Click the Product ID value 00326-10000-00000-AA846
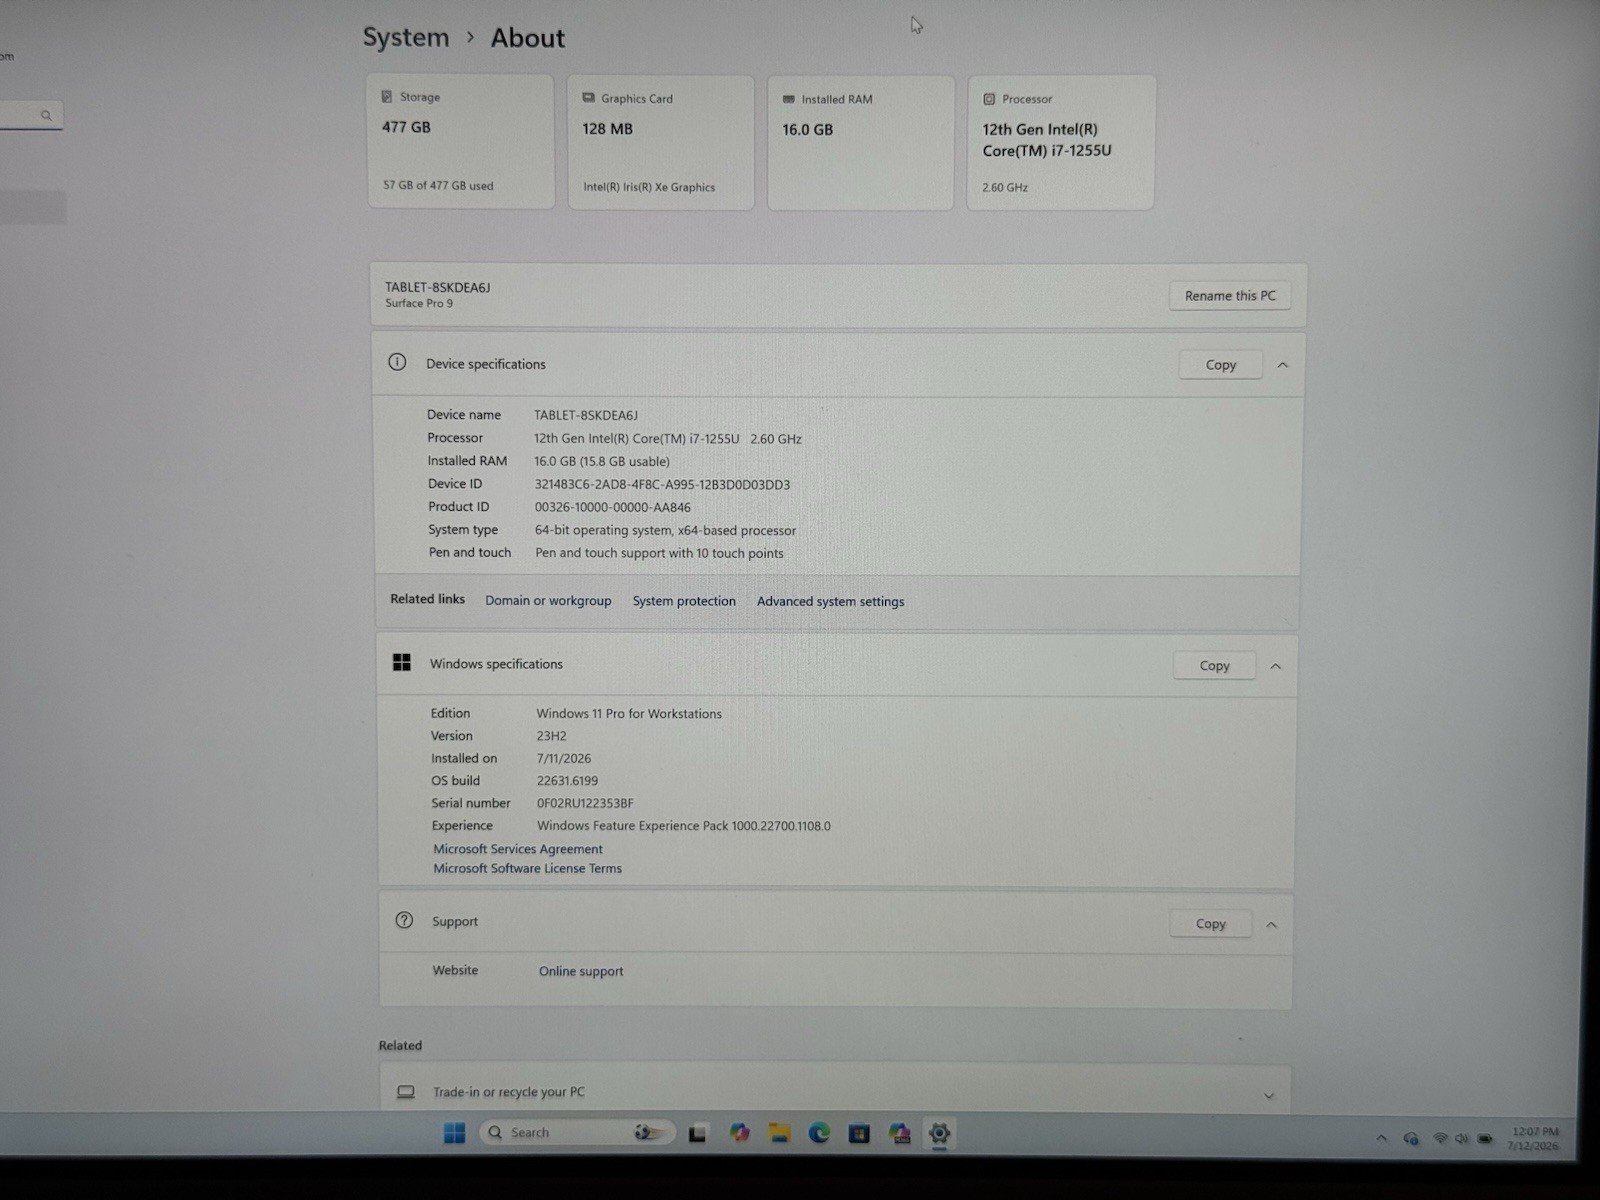 coord(612,507)
